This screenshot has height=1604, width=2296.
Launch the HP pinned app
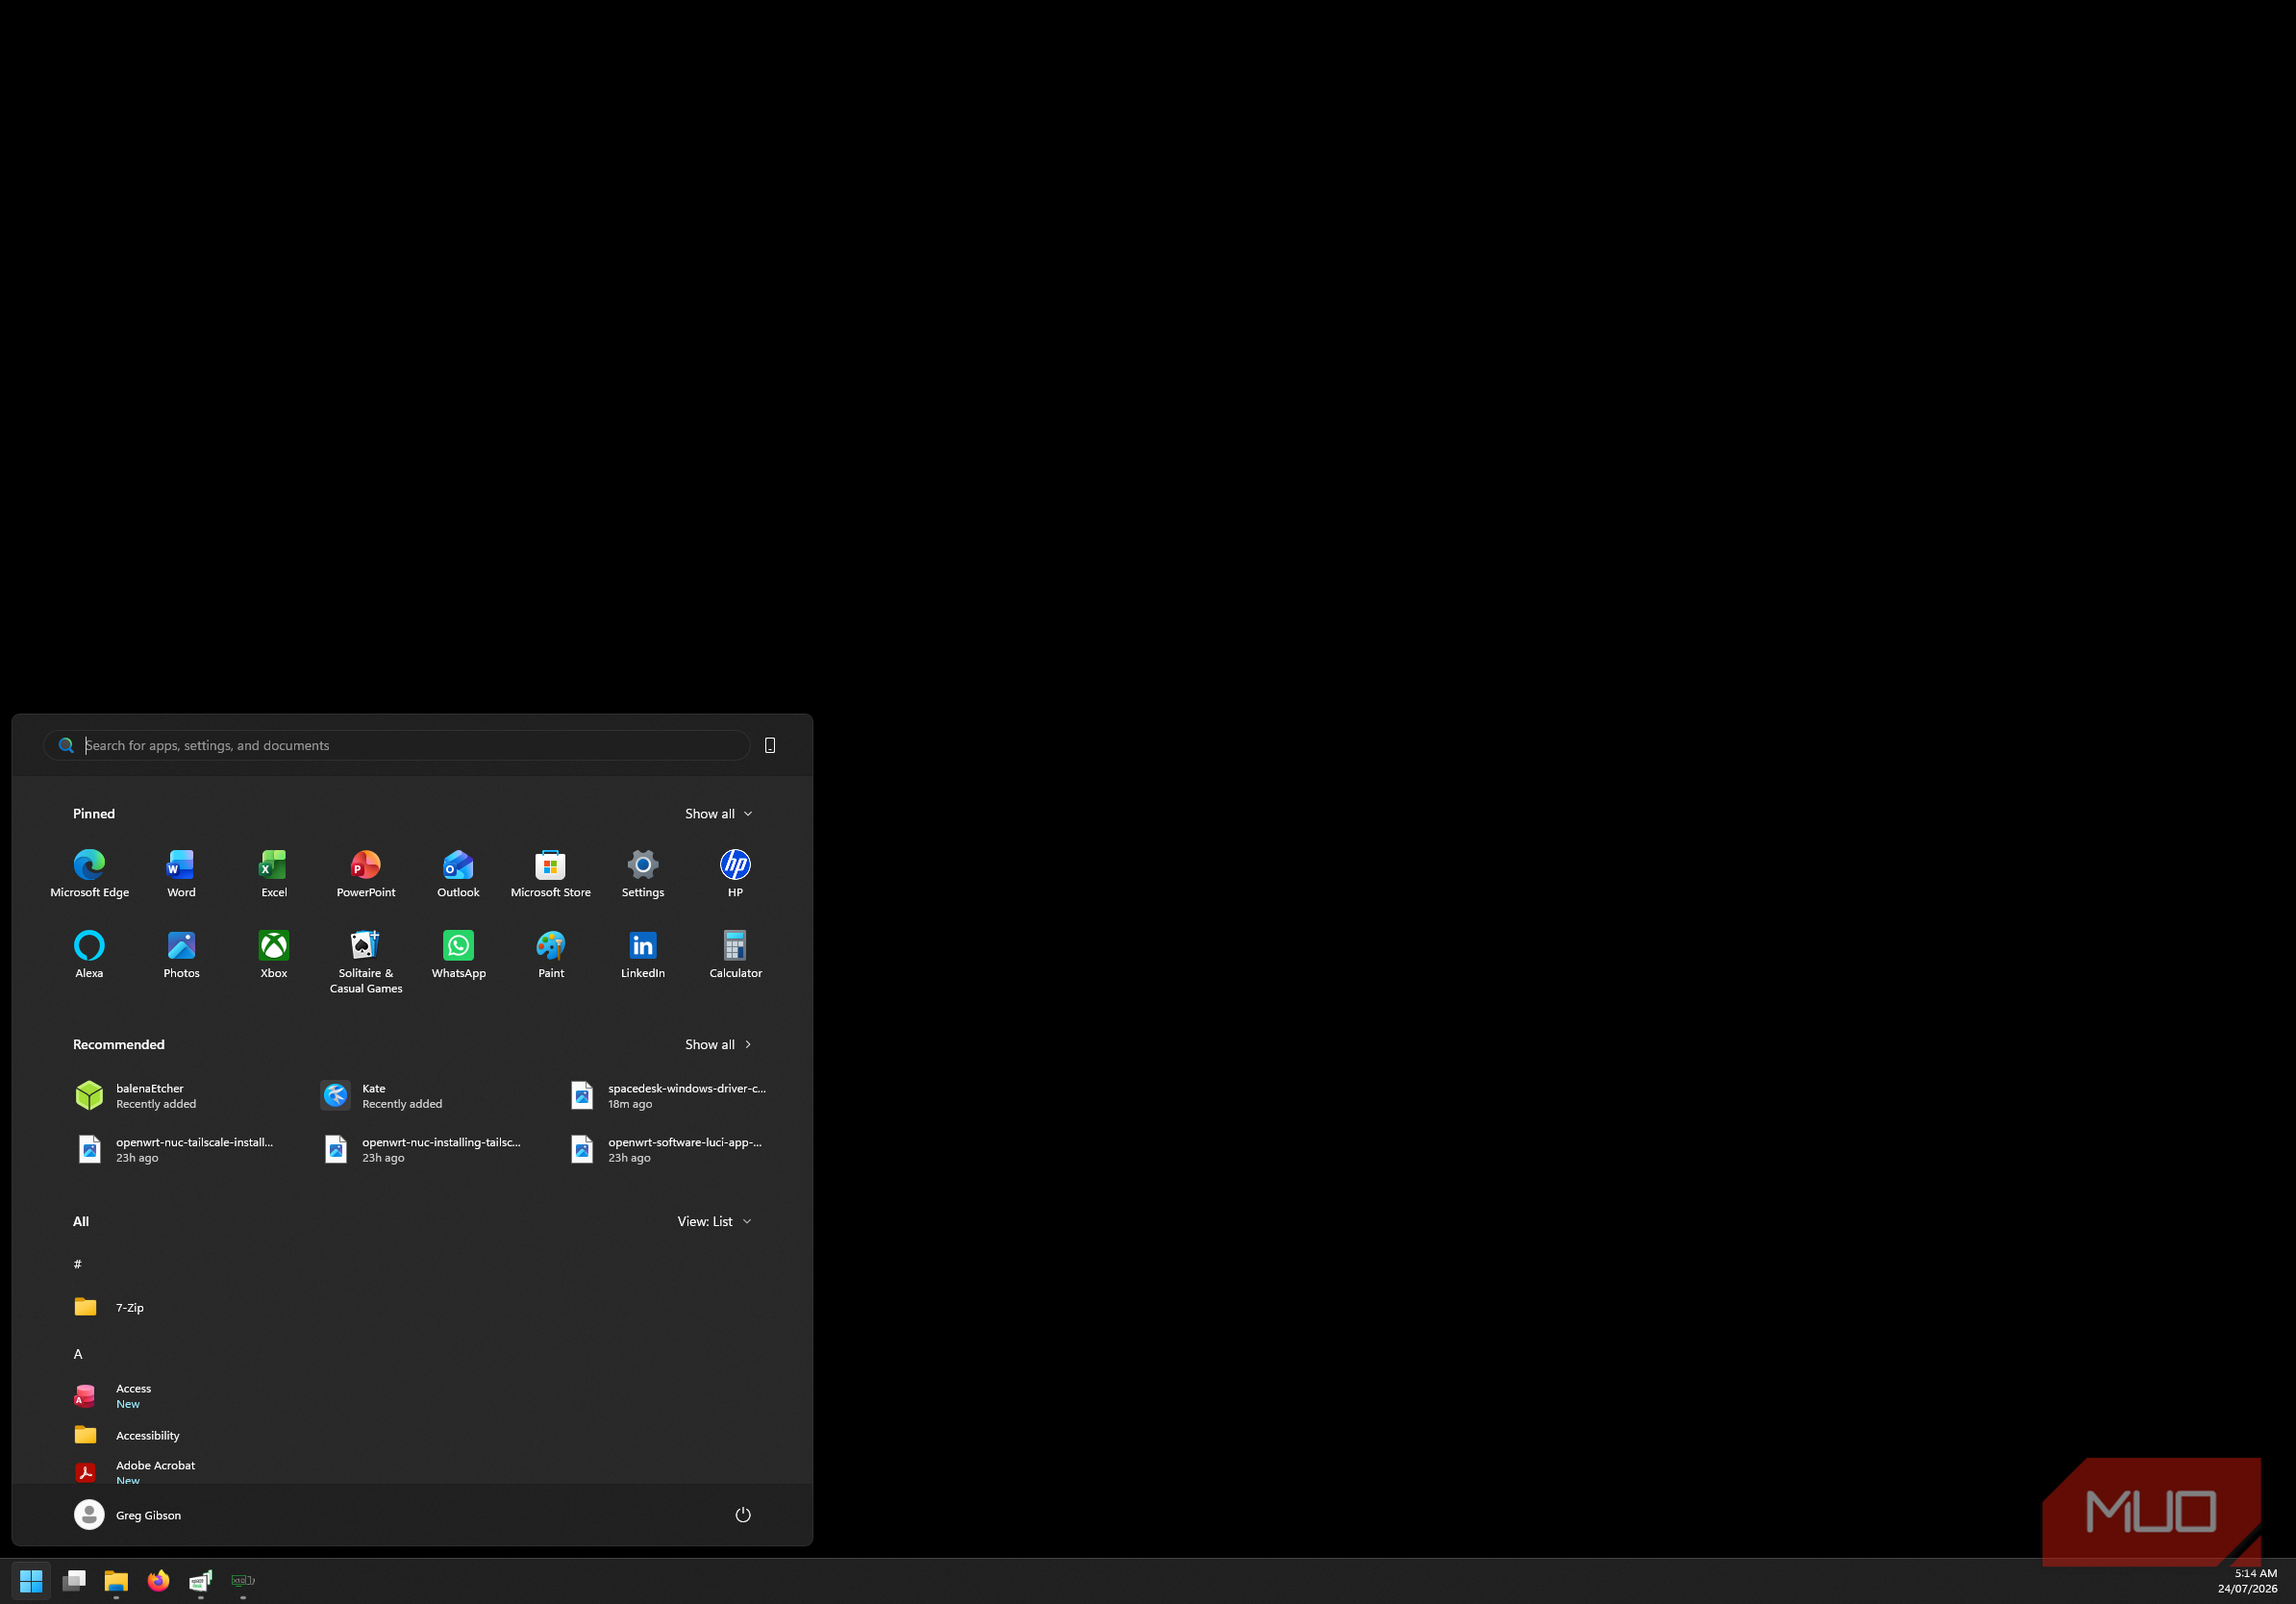(735, 873)
